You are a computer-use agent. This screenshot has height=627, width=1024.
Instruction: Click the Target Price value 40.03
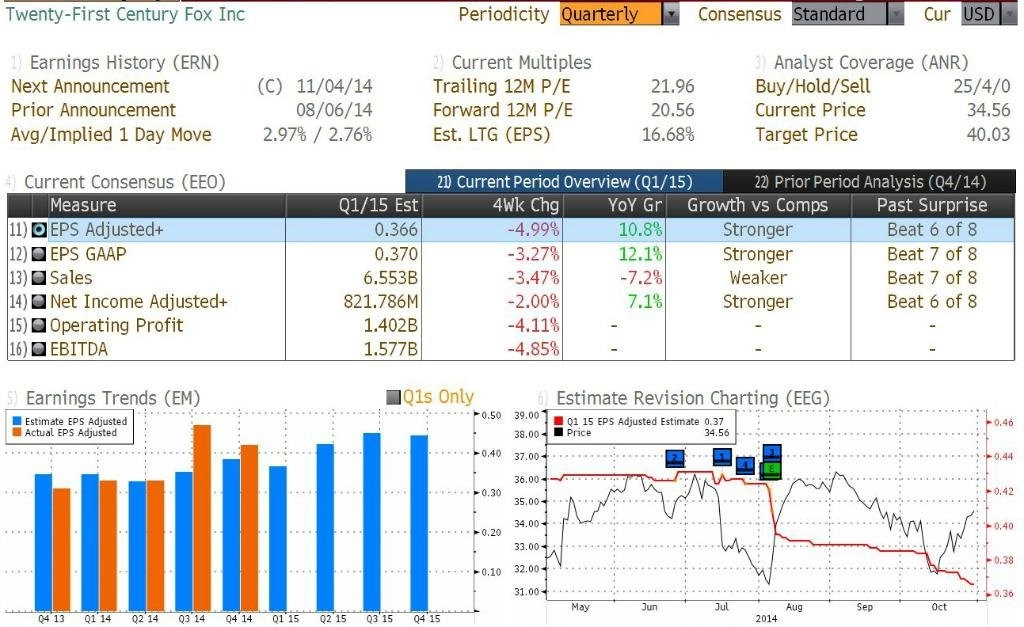989,135
